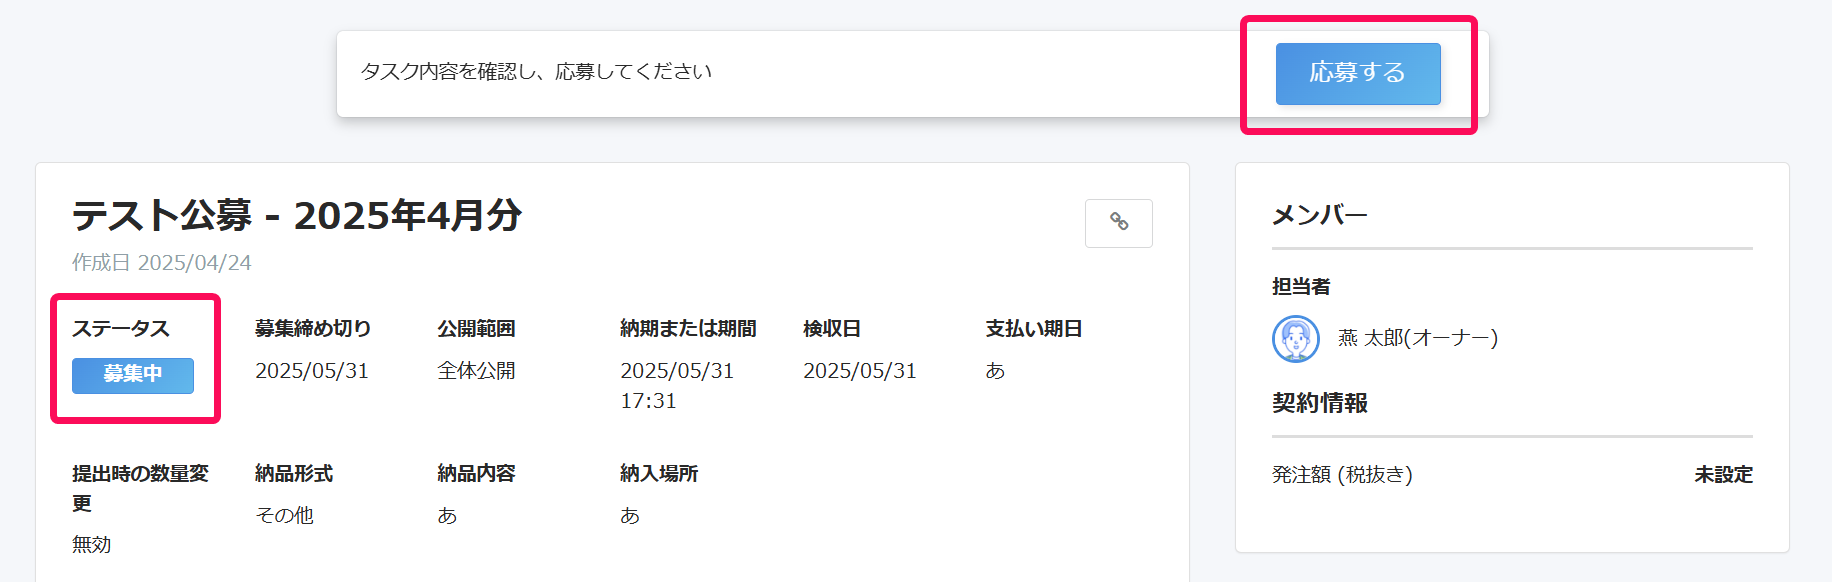This screenshot has height=582, width=1832.
Task: Click the 納品内容 label
Action: (x=476, y=474)
